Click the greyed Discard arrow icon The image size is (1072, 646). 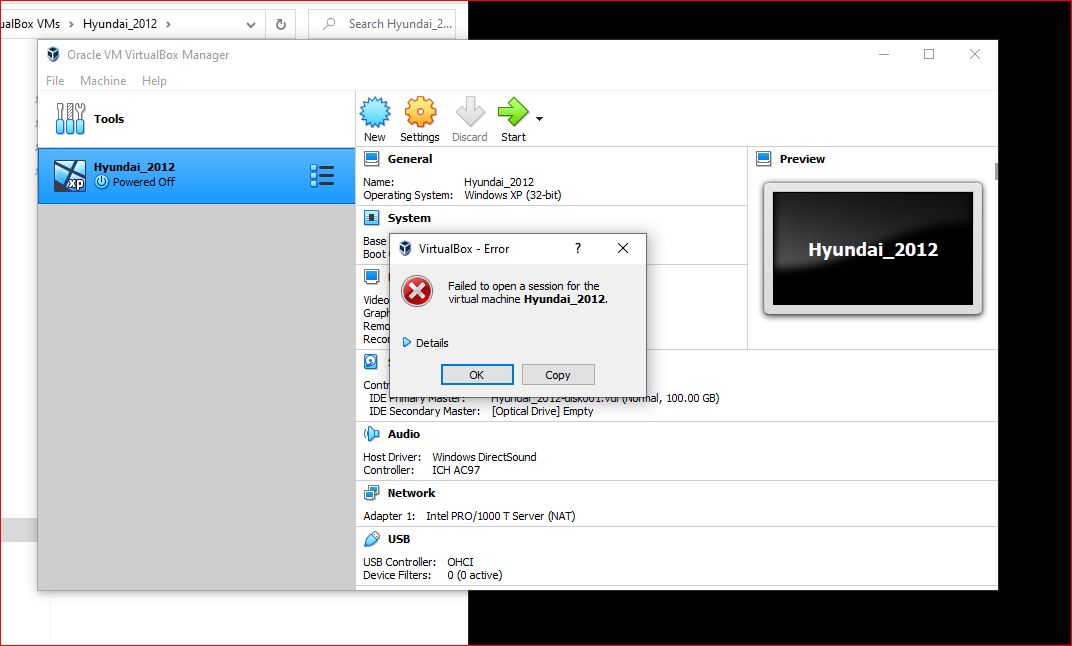[470, 112]
